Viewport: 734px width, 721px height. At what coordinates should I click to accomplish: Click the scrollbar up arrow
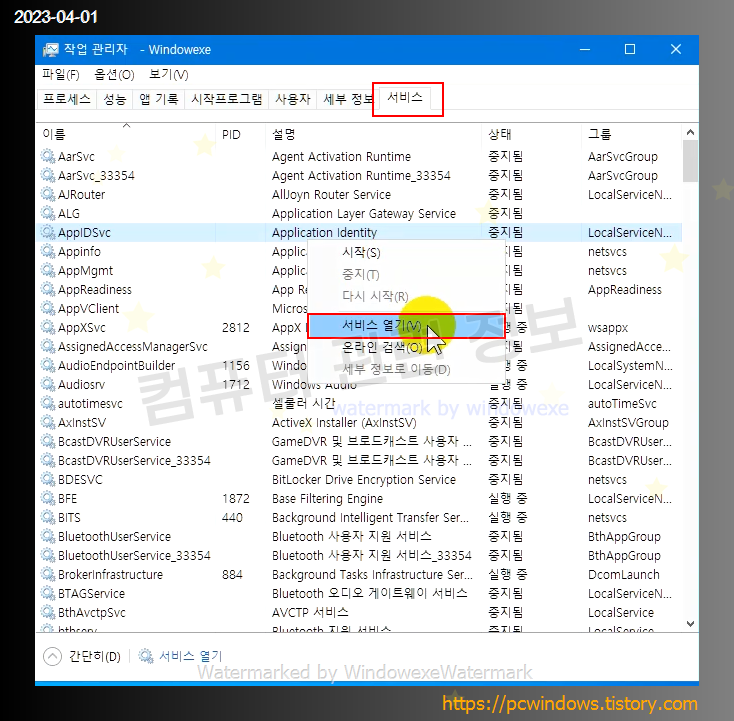[x=690, y=132]
